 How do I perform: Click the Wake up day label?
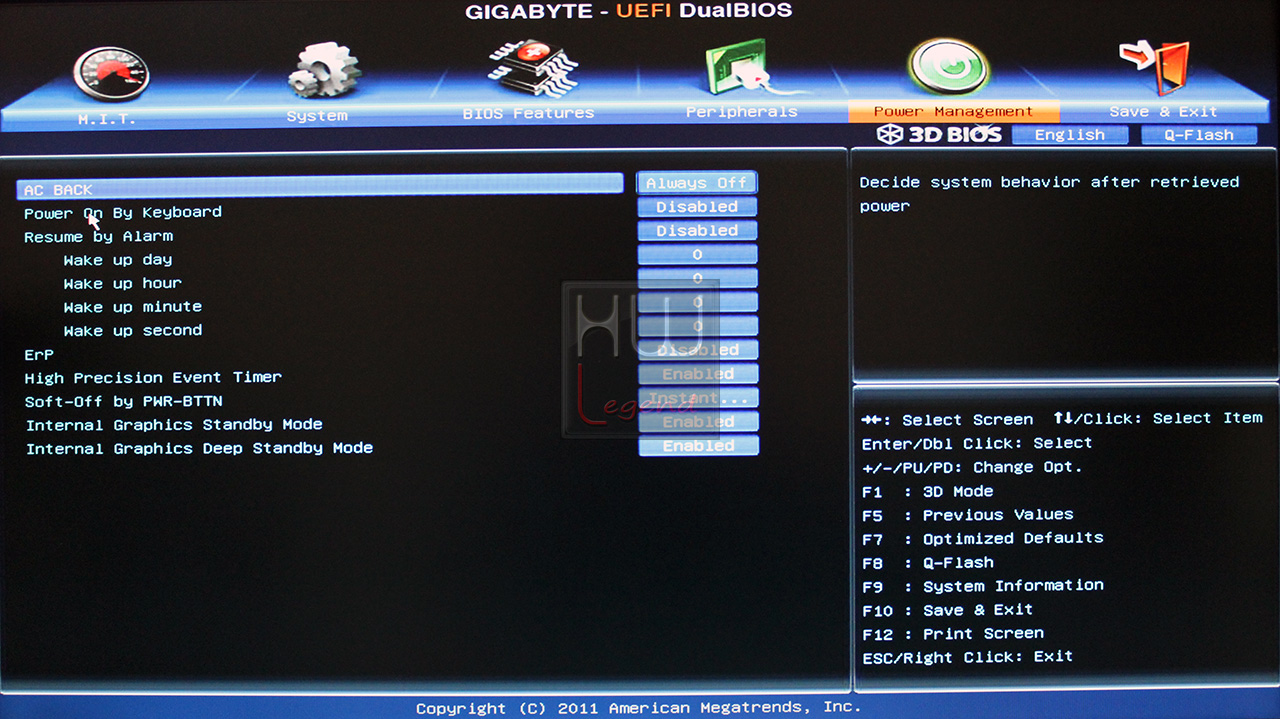[x=118, y=260]
